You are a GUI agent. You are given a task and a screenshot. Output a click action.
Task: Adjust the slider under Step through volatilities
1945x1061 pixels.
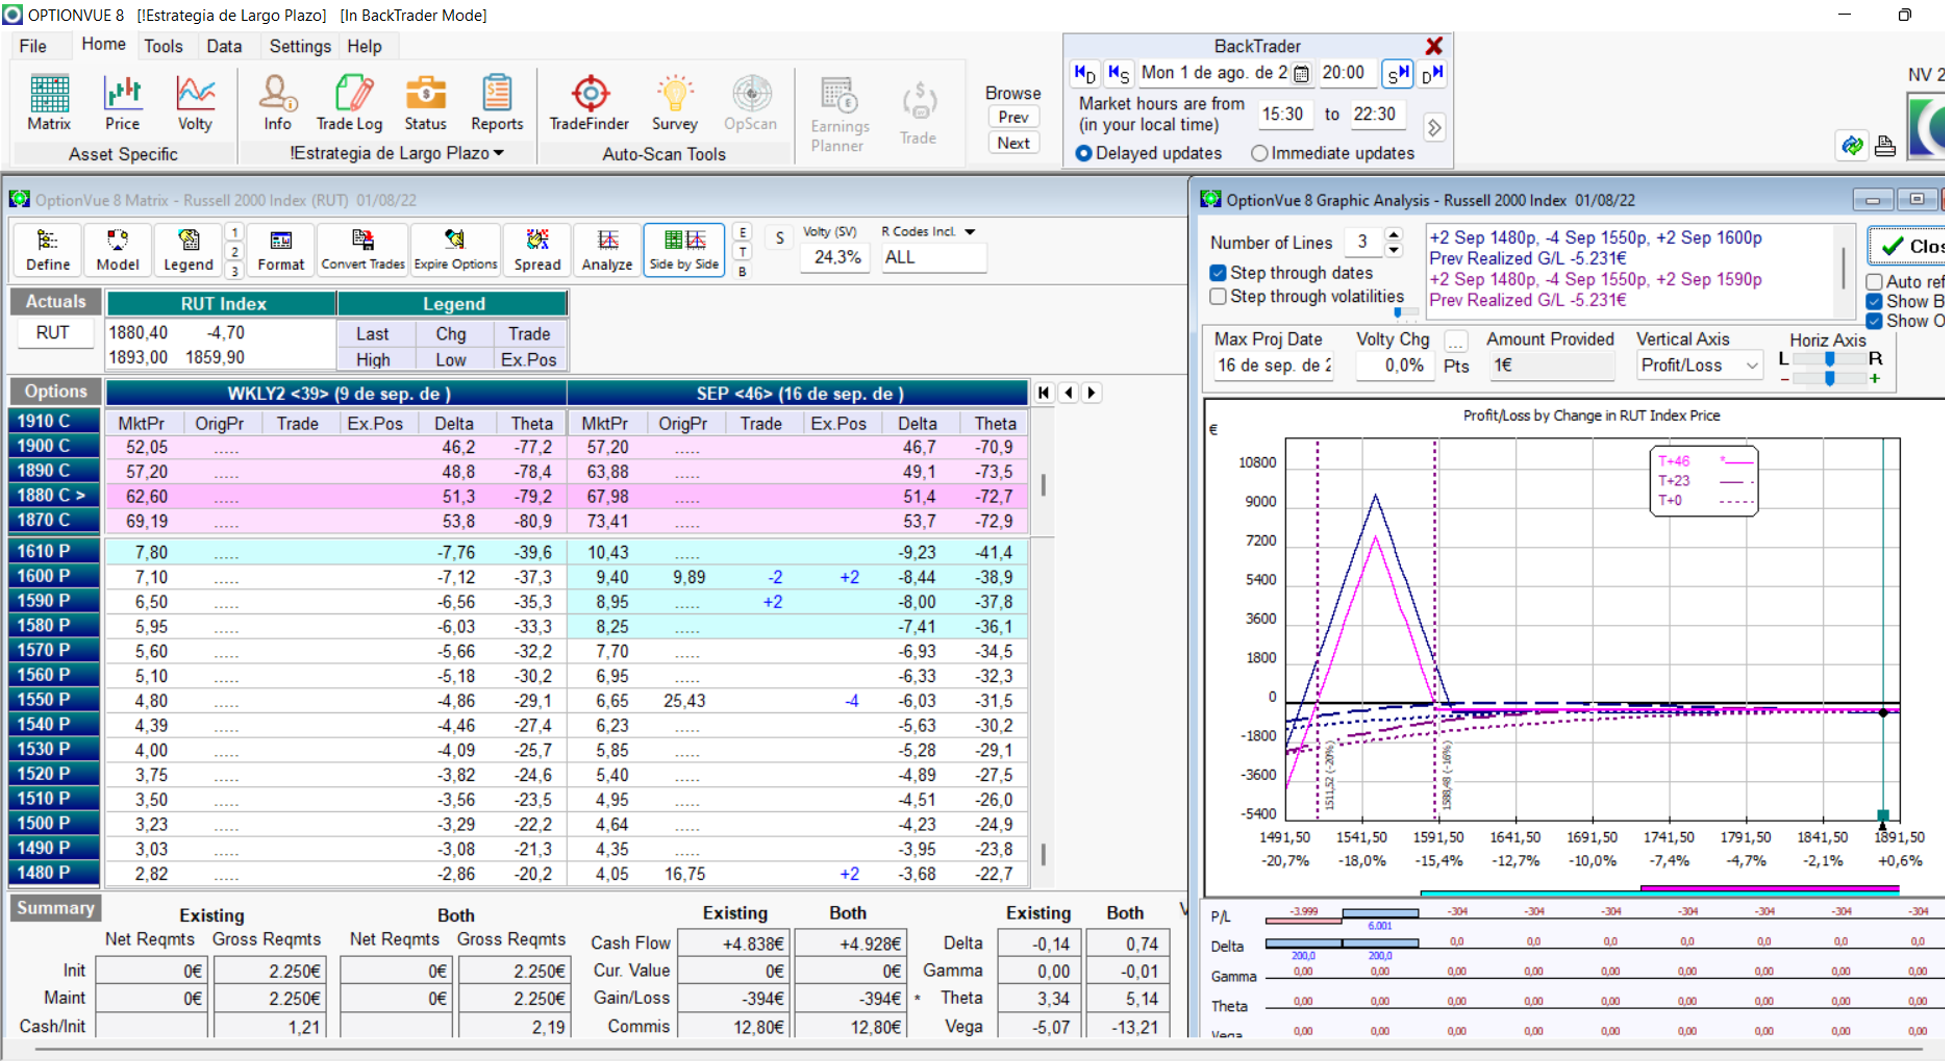pos(1399,312)
